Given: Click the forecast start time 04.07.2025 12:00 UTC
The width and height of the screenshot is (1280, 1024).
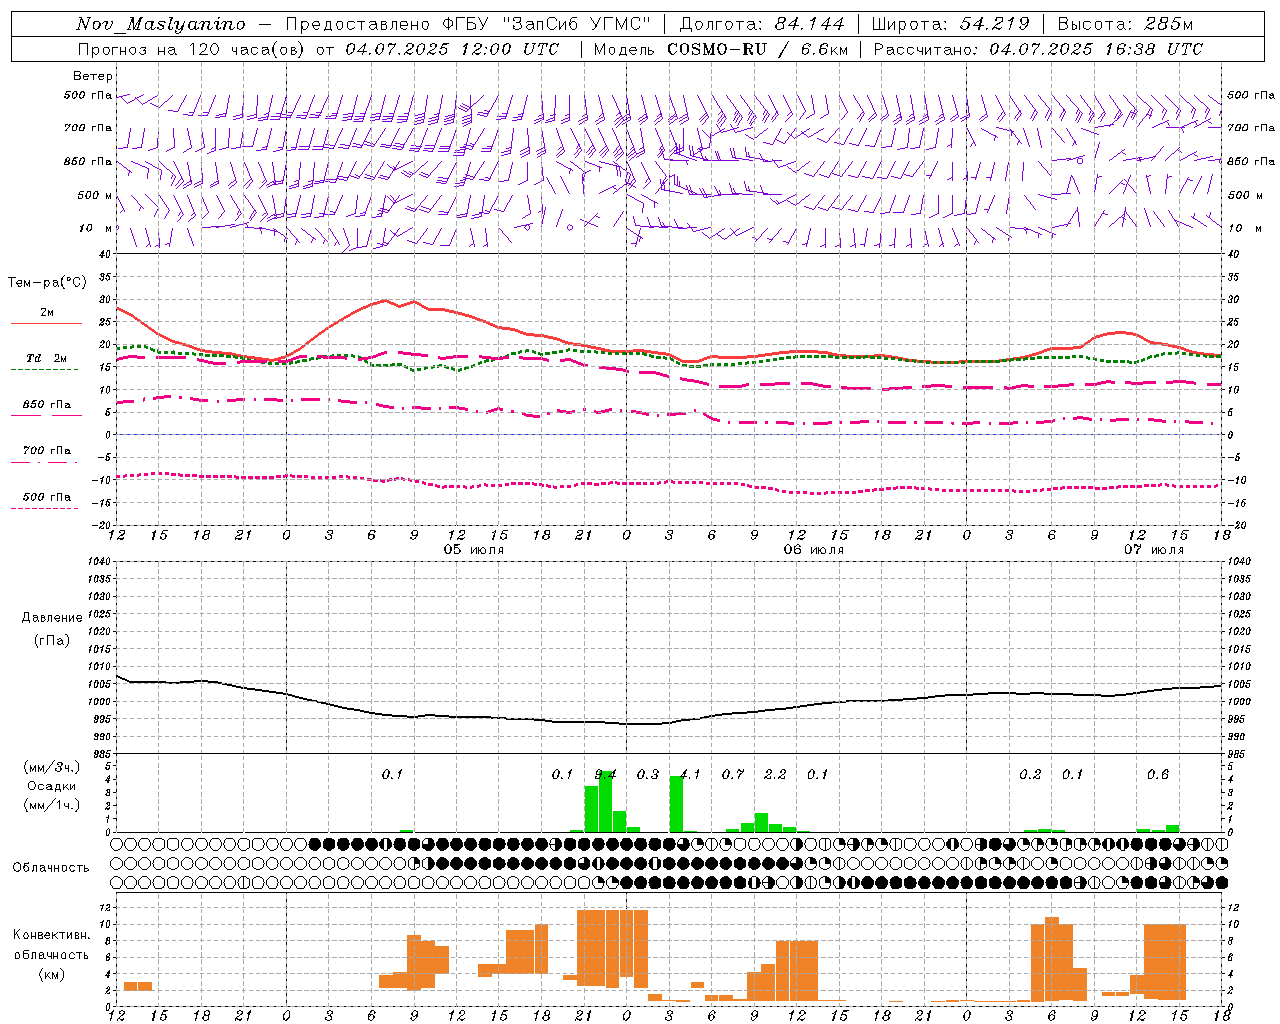Looking at the screenshot, I should (x=452, y=49).
